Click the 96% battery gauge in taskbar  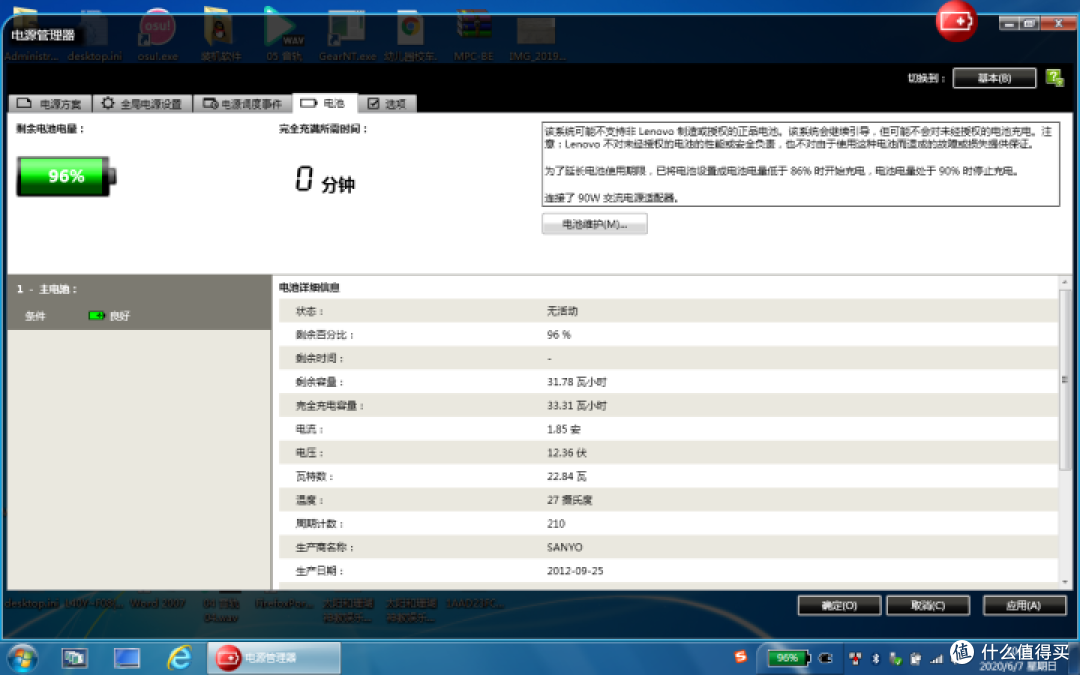pyautogui.click(x=789, y=658)
